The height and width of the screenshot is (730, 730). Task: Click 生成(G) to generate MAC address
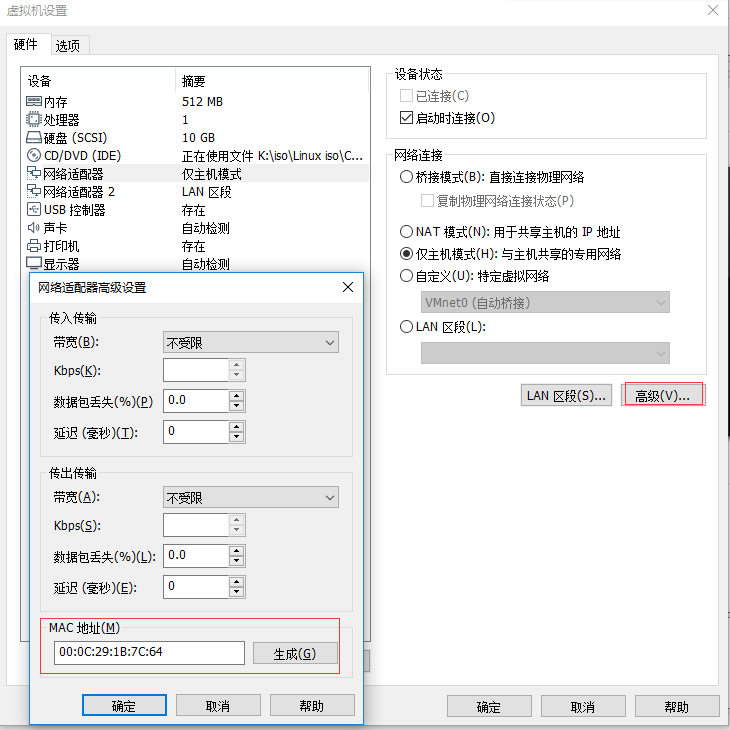pos(295,653)
